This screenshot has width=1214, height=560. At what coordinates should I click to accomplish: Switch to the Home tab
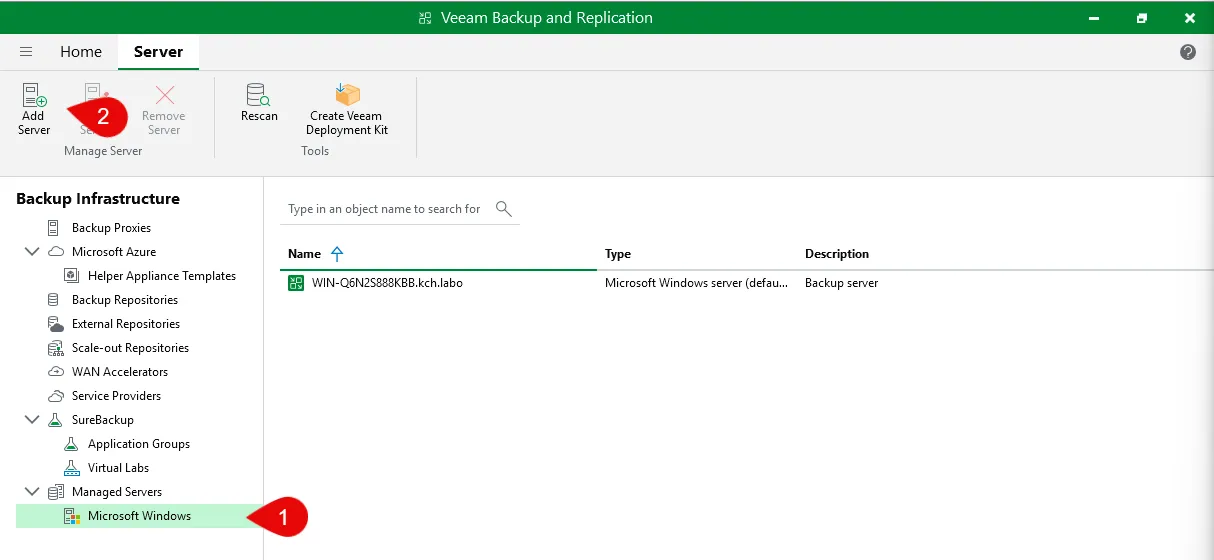click(81, 52)
